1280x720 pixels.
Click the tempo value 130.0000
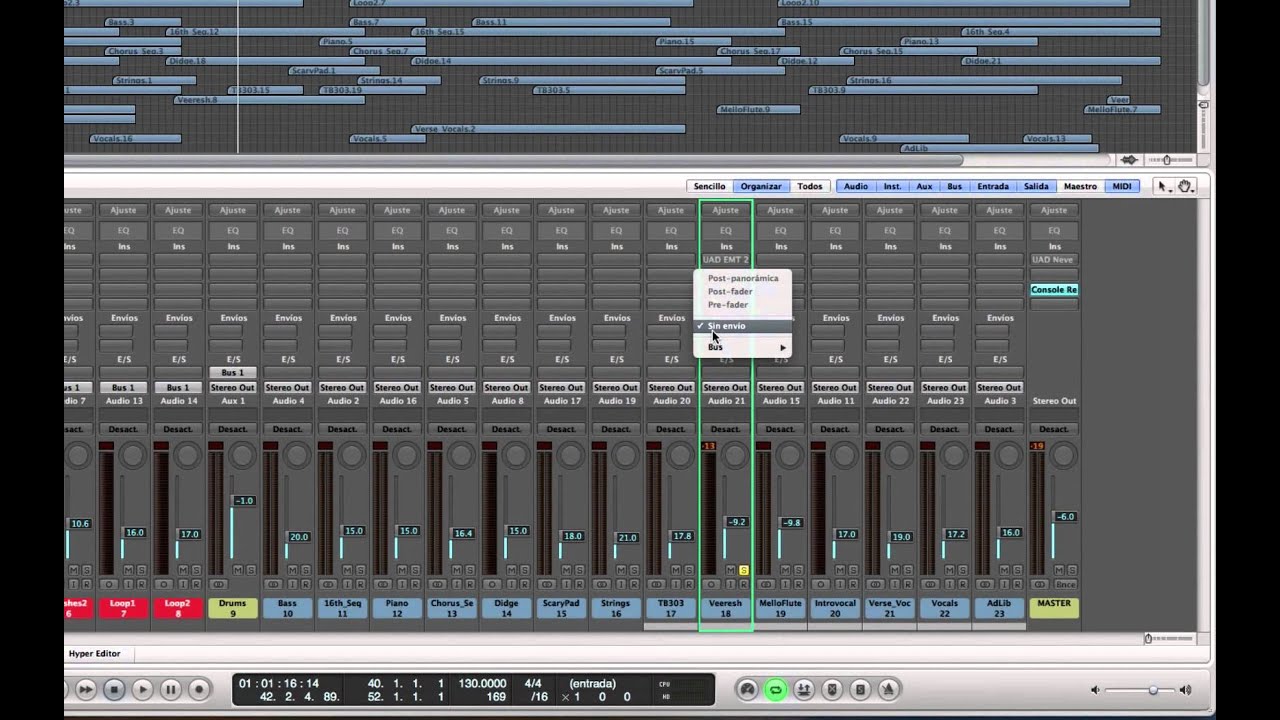coord(482,683)
